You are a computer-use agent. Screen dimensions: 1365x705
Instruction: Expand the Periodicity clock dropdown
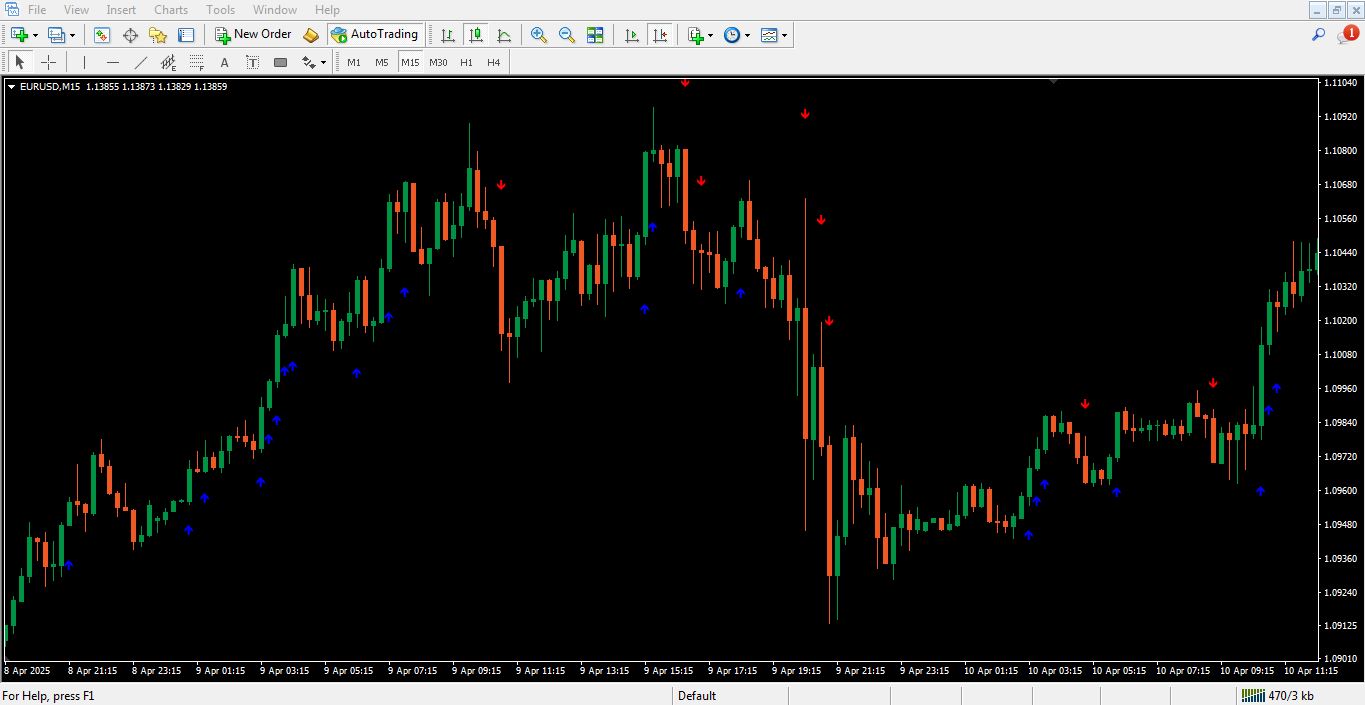pyautogui.click(x=747, y=35)
